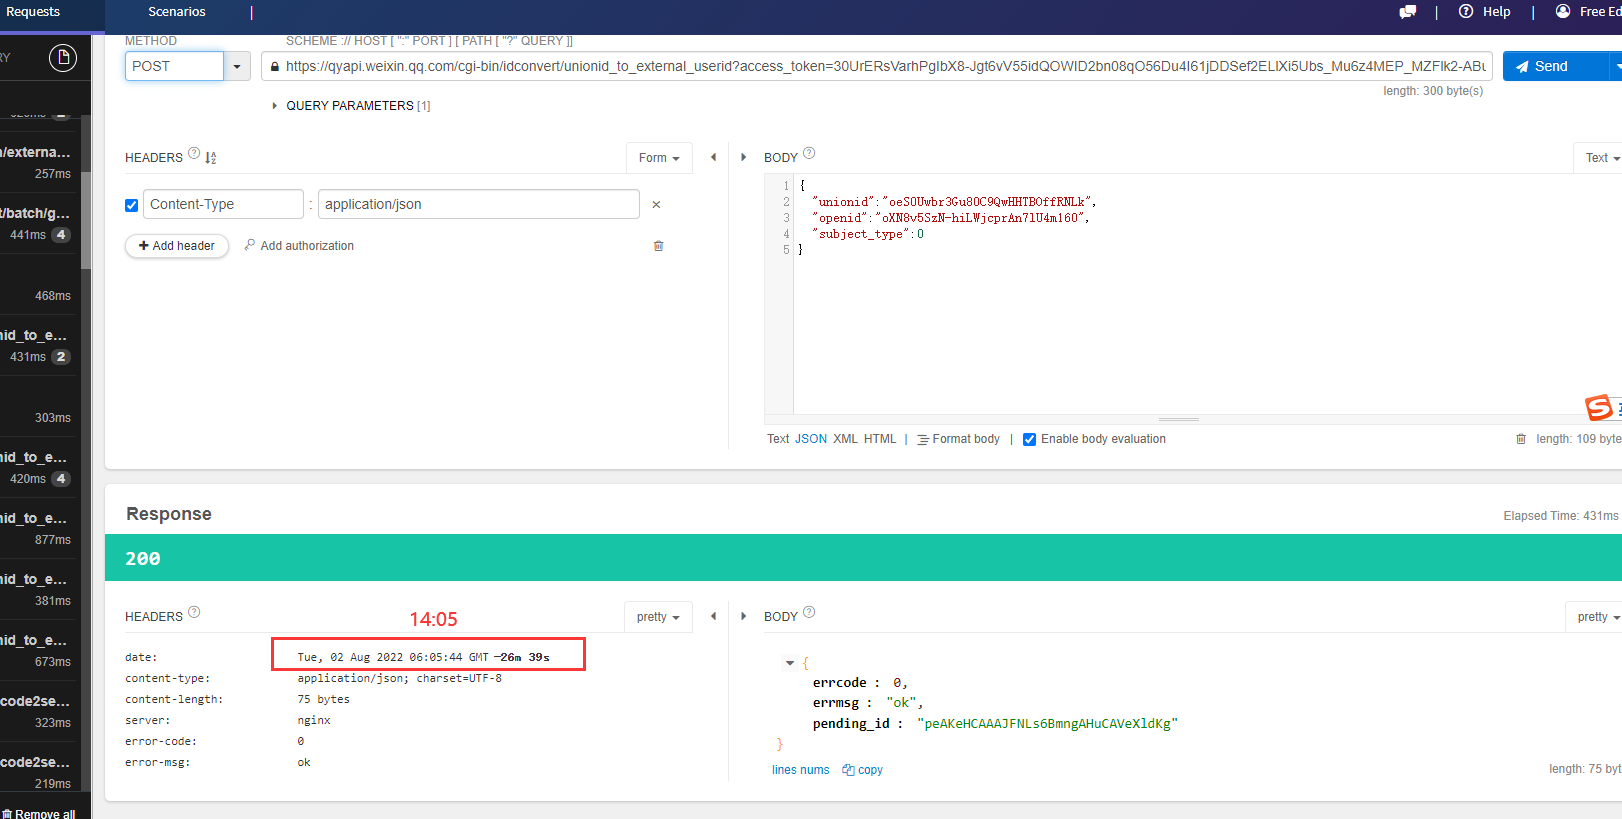This screenshot has width=1622, height=819.
Task: Click the trash icon beside body length
Action: pos(1521,439)
